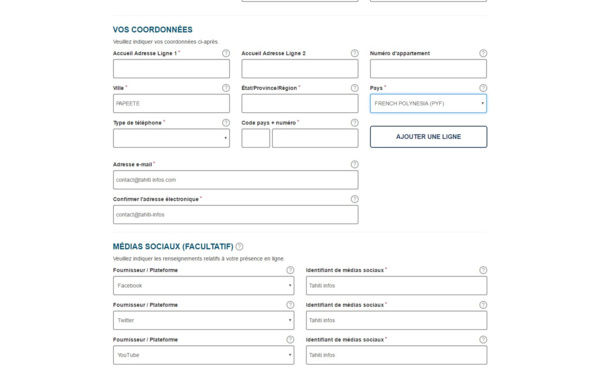Show help for État/Province/Région

354,88
